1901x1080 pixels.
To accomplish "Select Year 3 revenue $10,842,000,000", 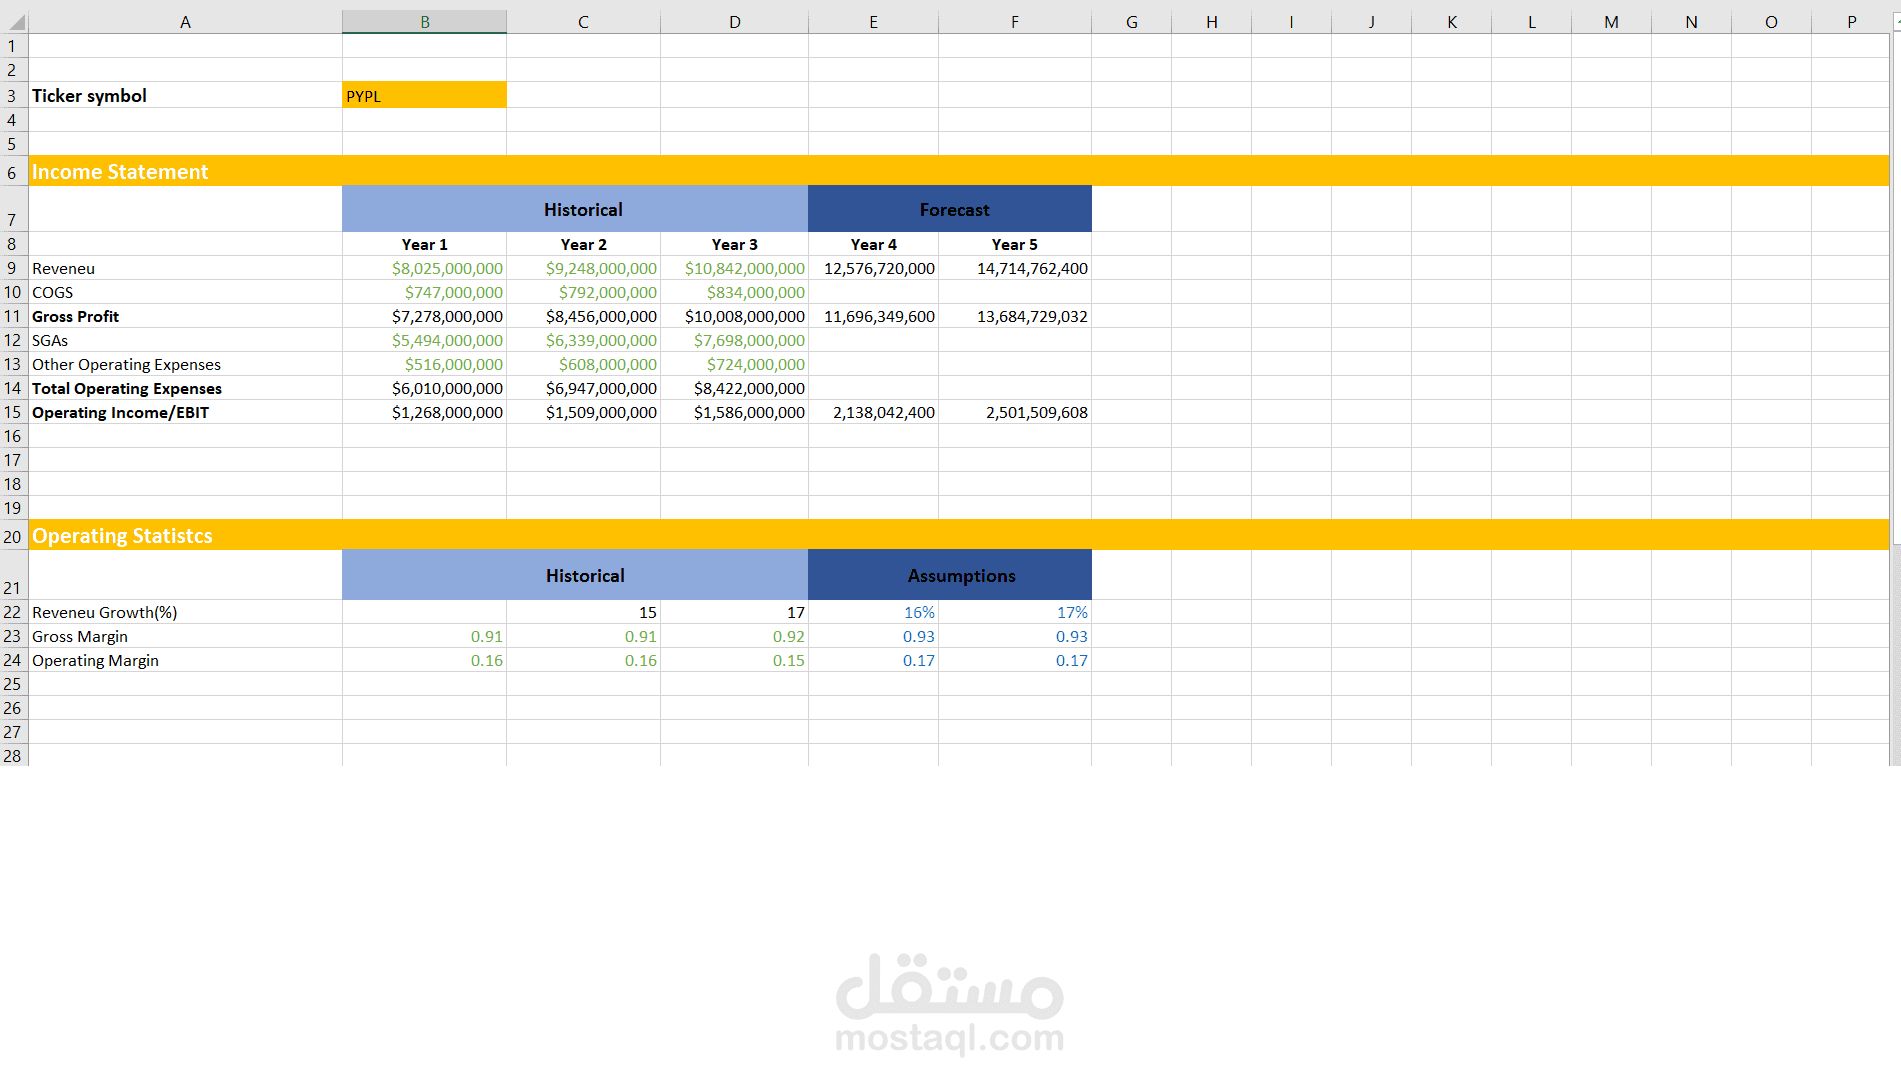I will [x=734, y=268].
